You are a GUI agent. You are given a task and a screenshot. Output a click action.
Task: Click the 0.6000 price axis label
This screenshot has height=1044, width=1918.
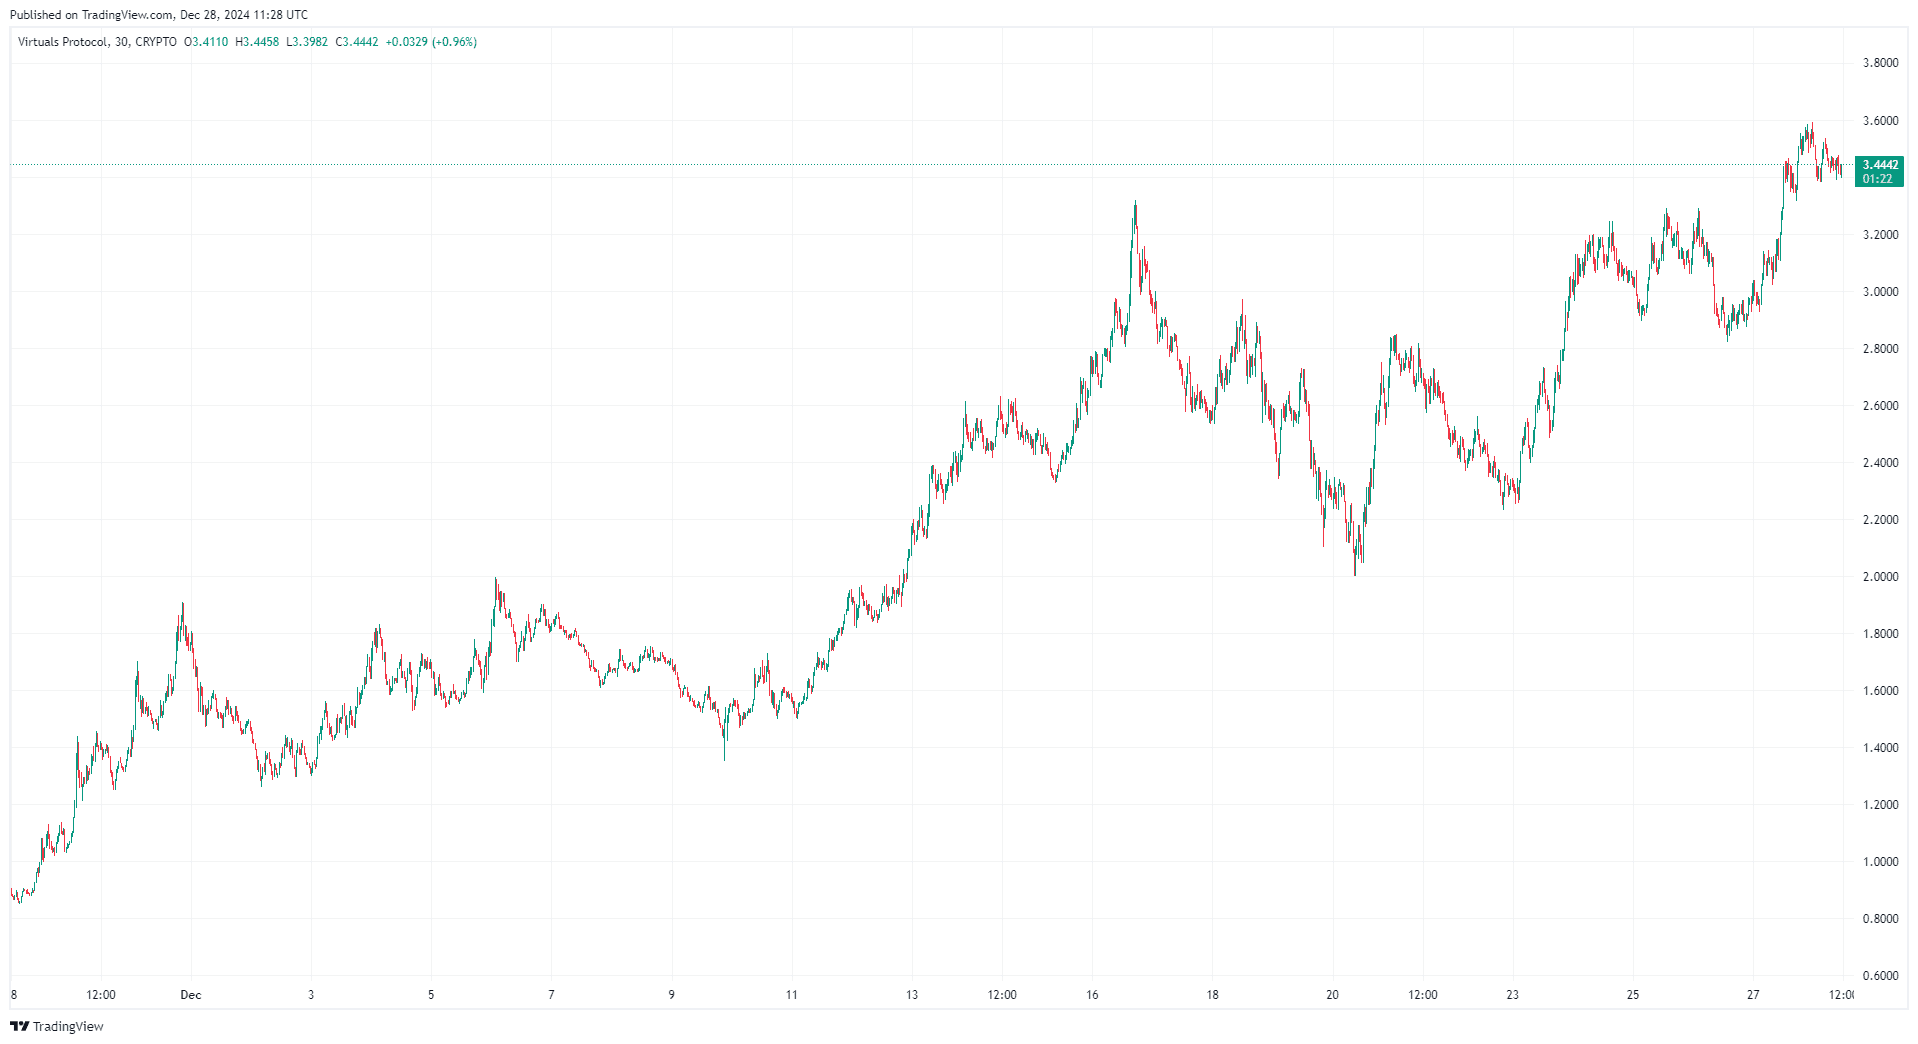(x=1880, y=976)
